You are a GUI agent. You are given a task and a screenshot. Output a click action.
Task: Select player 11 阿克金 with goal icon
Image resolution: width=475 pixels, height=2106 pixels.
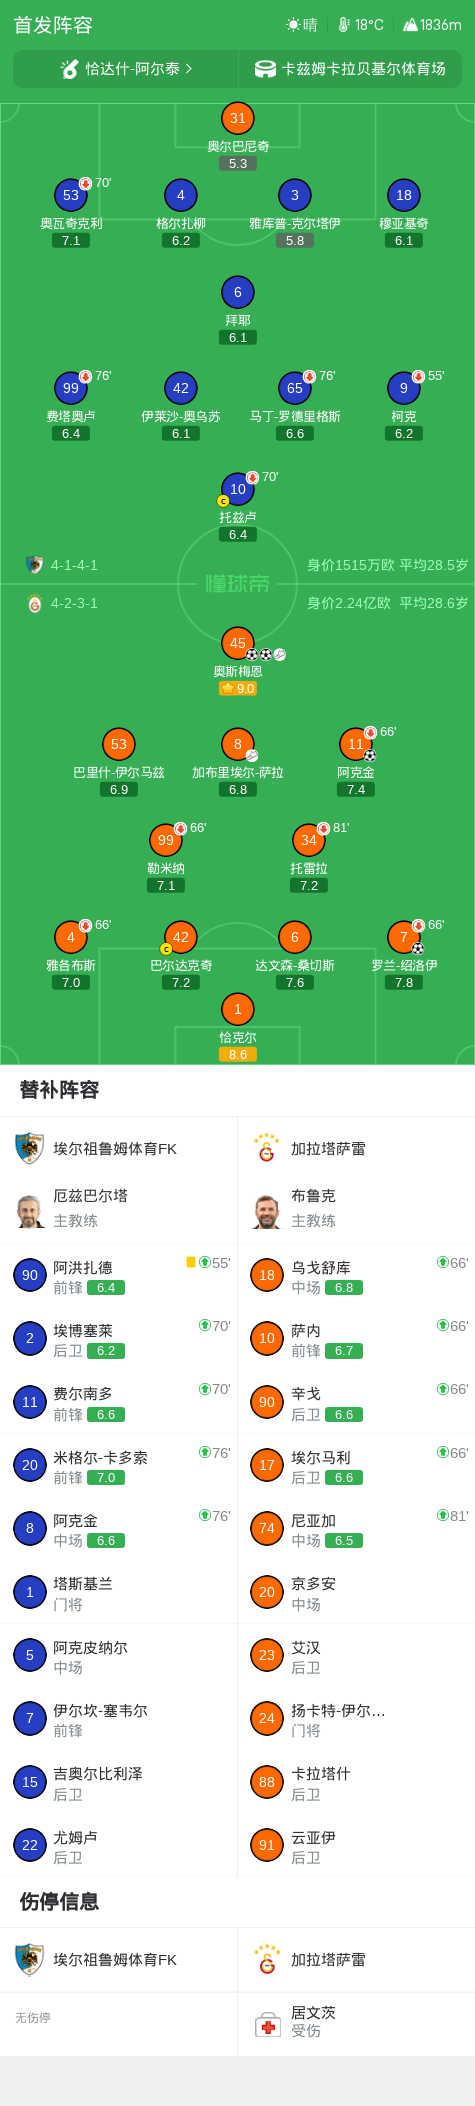tap(356, 744)
